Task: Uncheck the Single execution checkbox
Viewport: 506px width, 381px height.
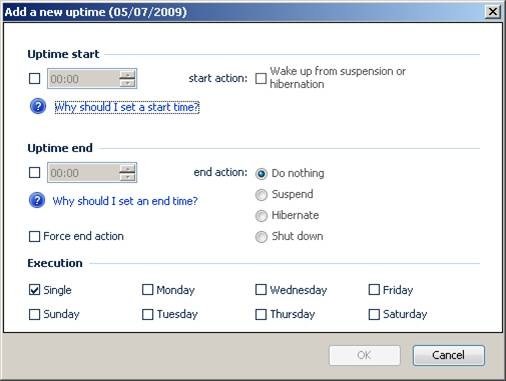Action: 34,290
